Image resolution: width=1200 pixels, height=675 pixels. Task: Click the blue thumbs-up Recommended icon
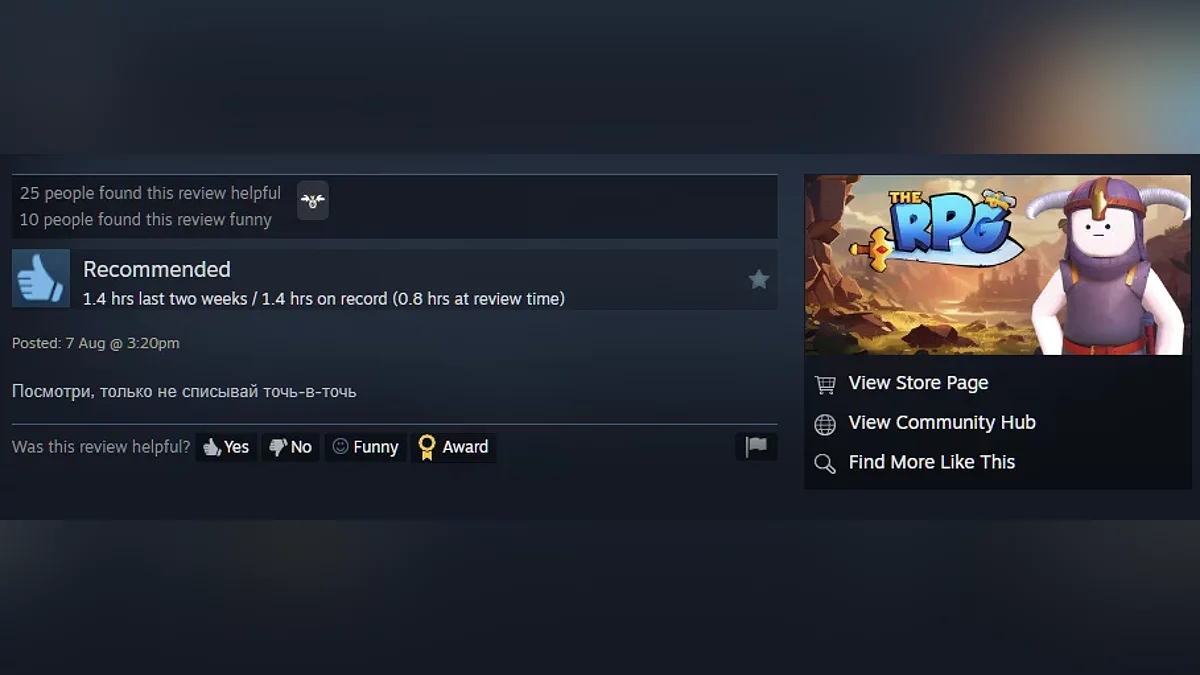(41, 278)
